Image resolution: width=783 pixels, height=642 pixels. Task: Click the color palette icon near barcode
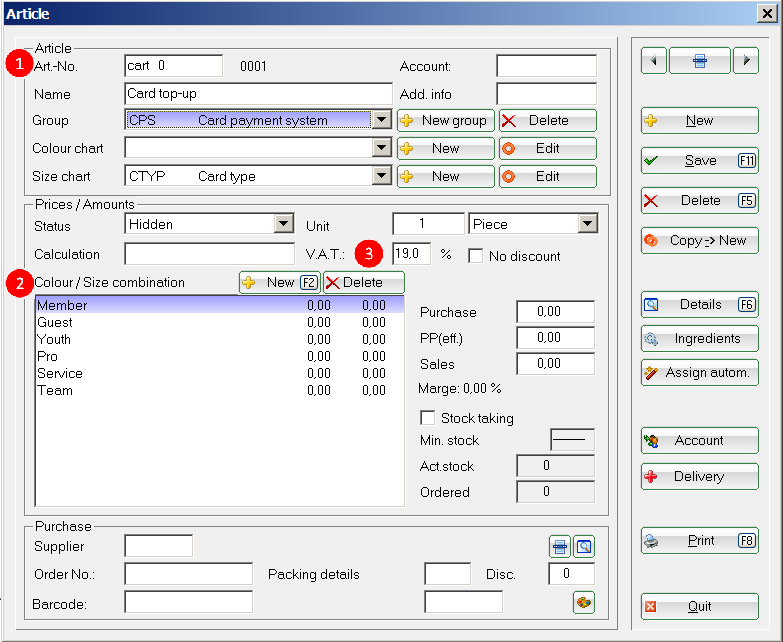click(x=584, y=602)
